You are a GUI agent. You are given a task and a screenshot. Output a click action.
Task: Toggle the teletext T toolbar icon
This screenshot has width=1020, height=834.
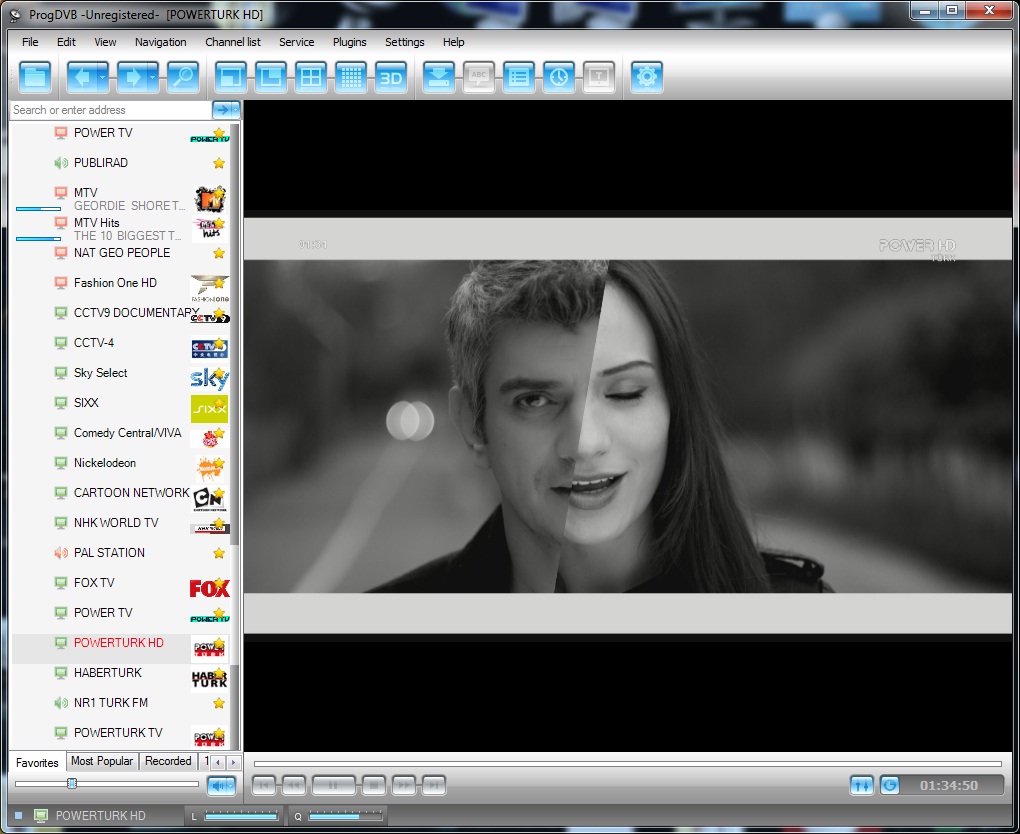599,77
